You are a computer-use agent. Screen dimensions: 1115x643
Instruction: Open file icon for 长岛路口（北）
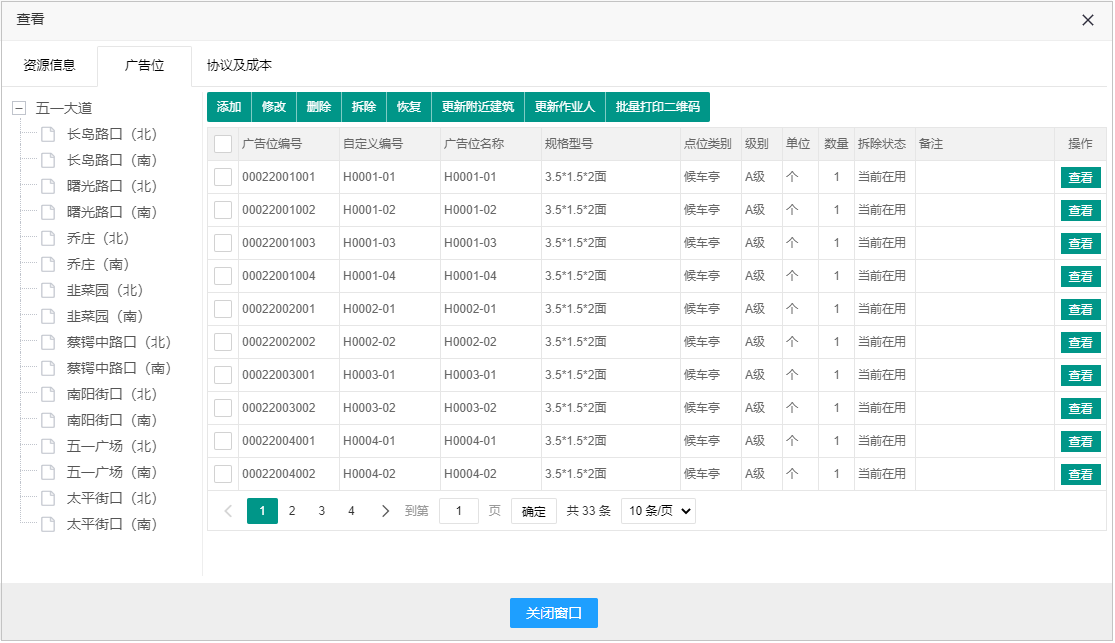pos(48,134)
